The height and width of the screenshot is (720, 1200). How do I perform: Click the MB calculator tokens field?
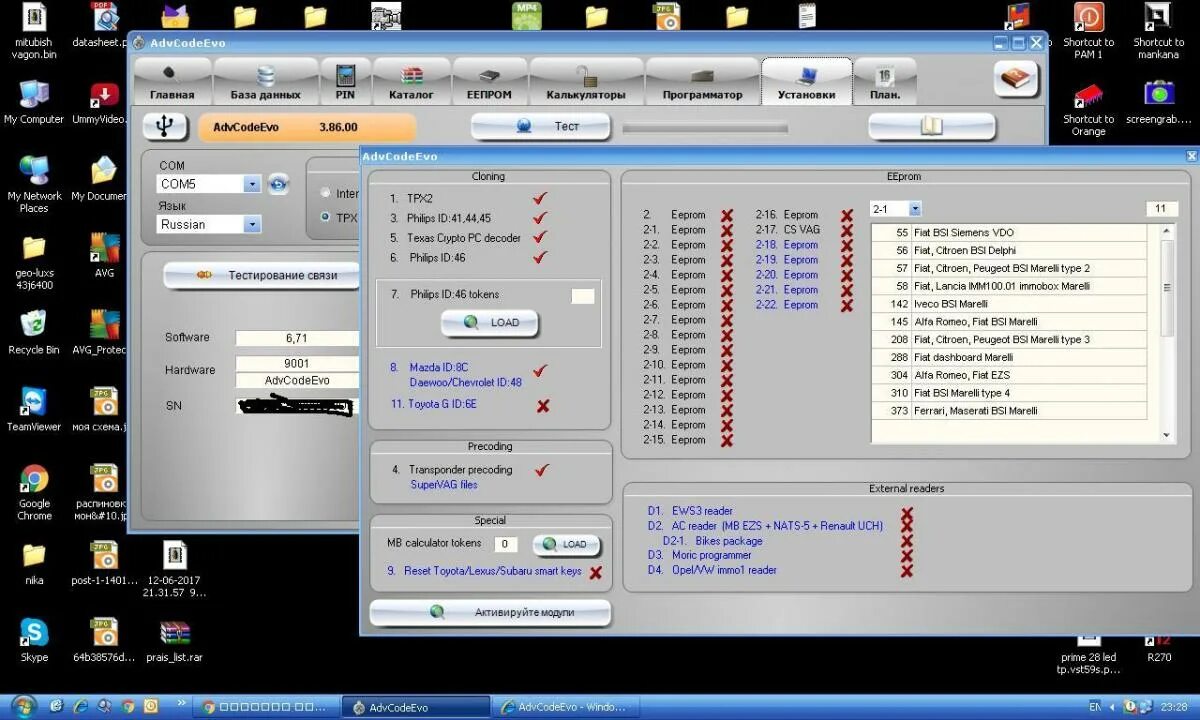(506, 544)
